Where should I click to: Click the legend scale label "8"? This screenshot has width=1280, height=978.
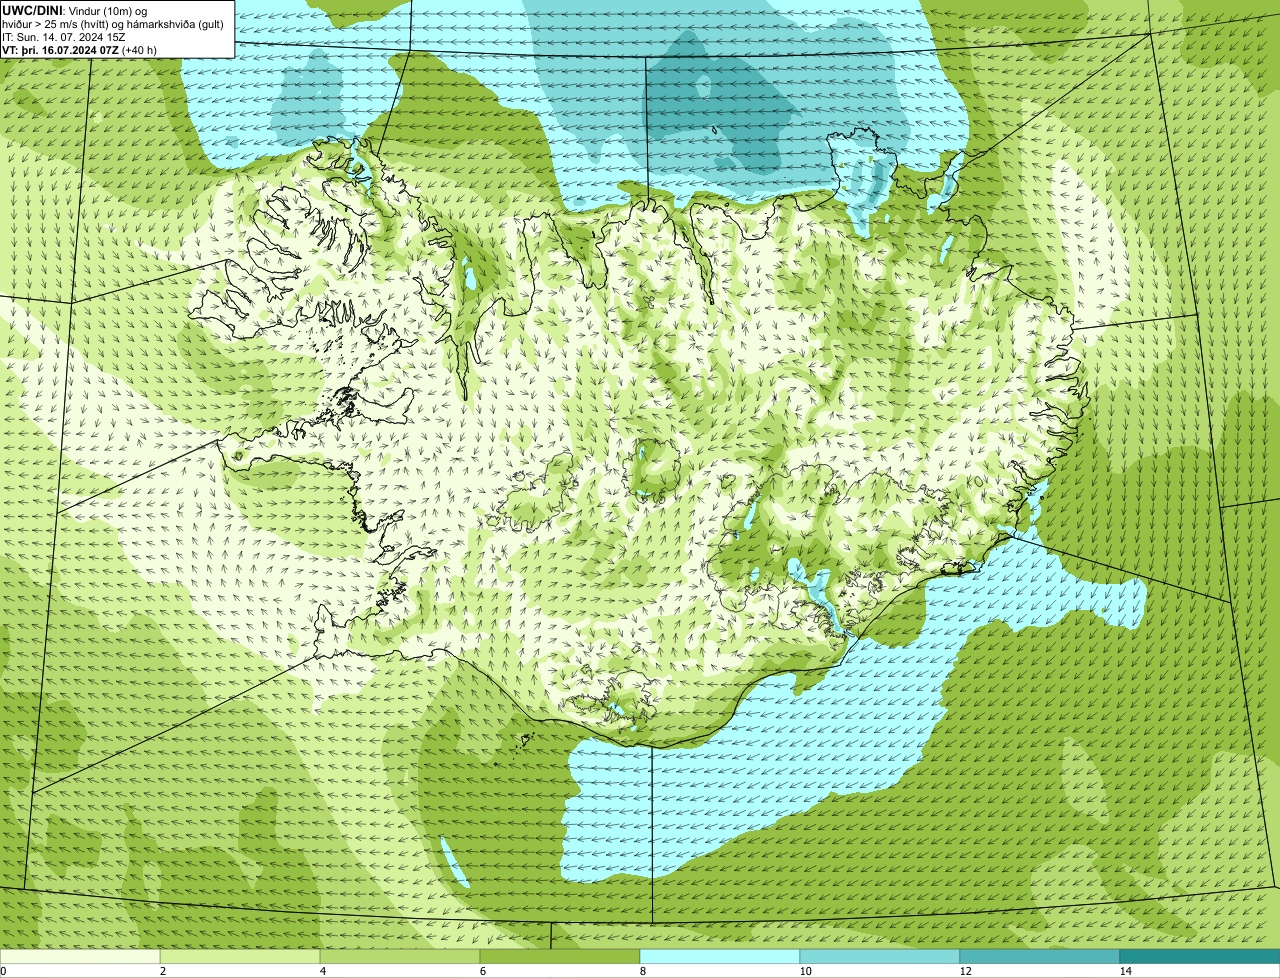pos(642,971)
